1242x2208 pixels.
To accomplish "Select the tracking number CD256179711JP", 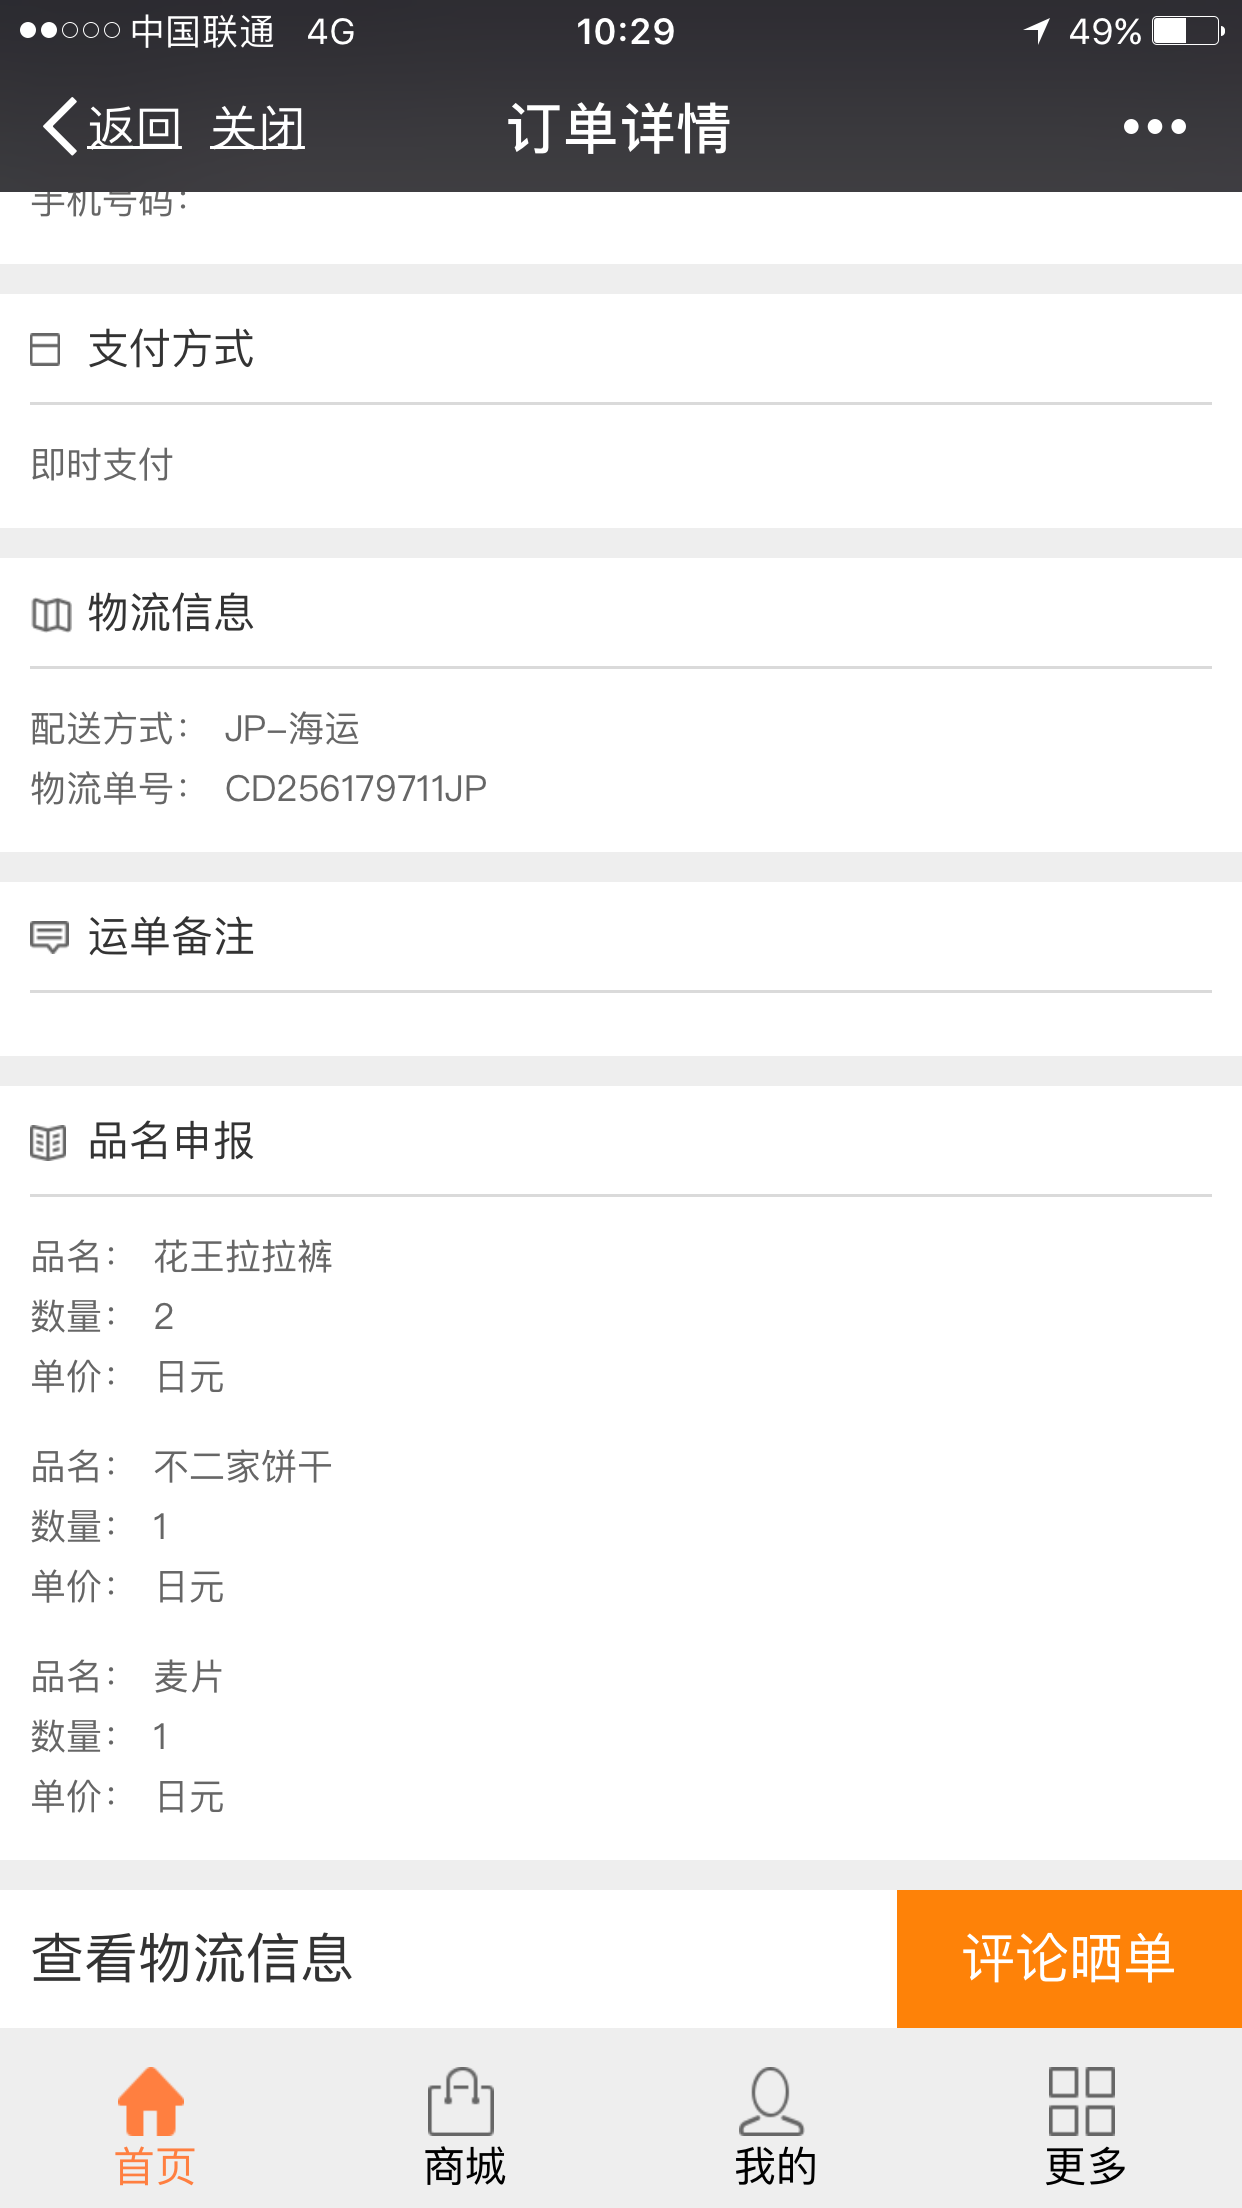I will pos(356,789).
